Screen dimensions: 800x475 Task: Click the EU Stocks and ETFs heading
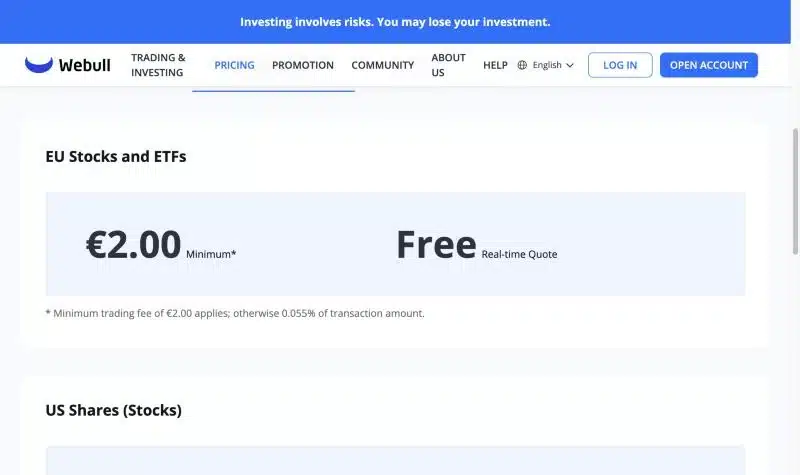pyautogui.click(x=116, y=156)
